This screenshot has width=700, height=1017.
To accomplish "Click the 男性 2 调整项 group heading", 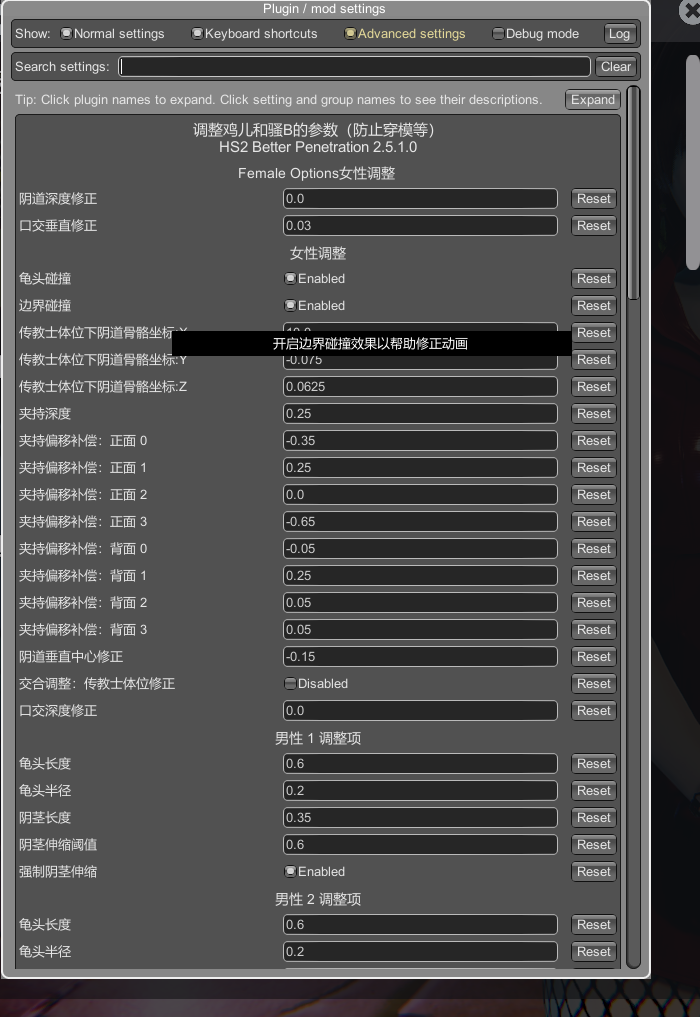I will click(x=318, y=900).
